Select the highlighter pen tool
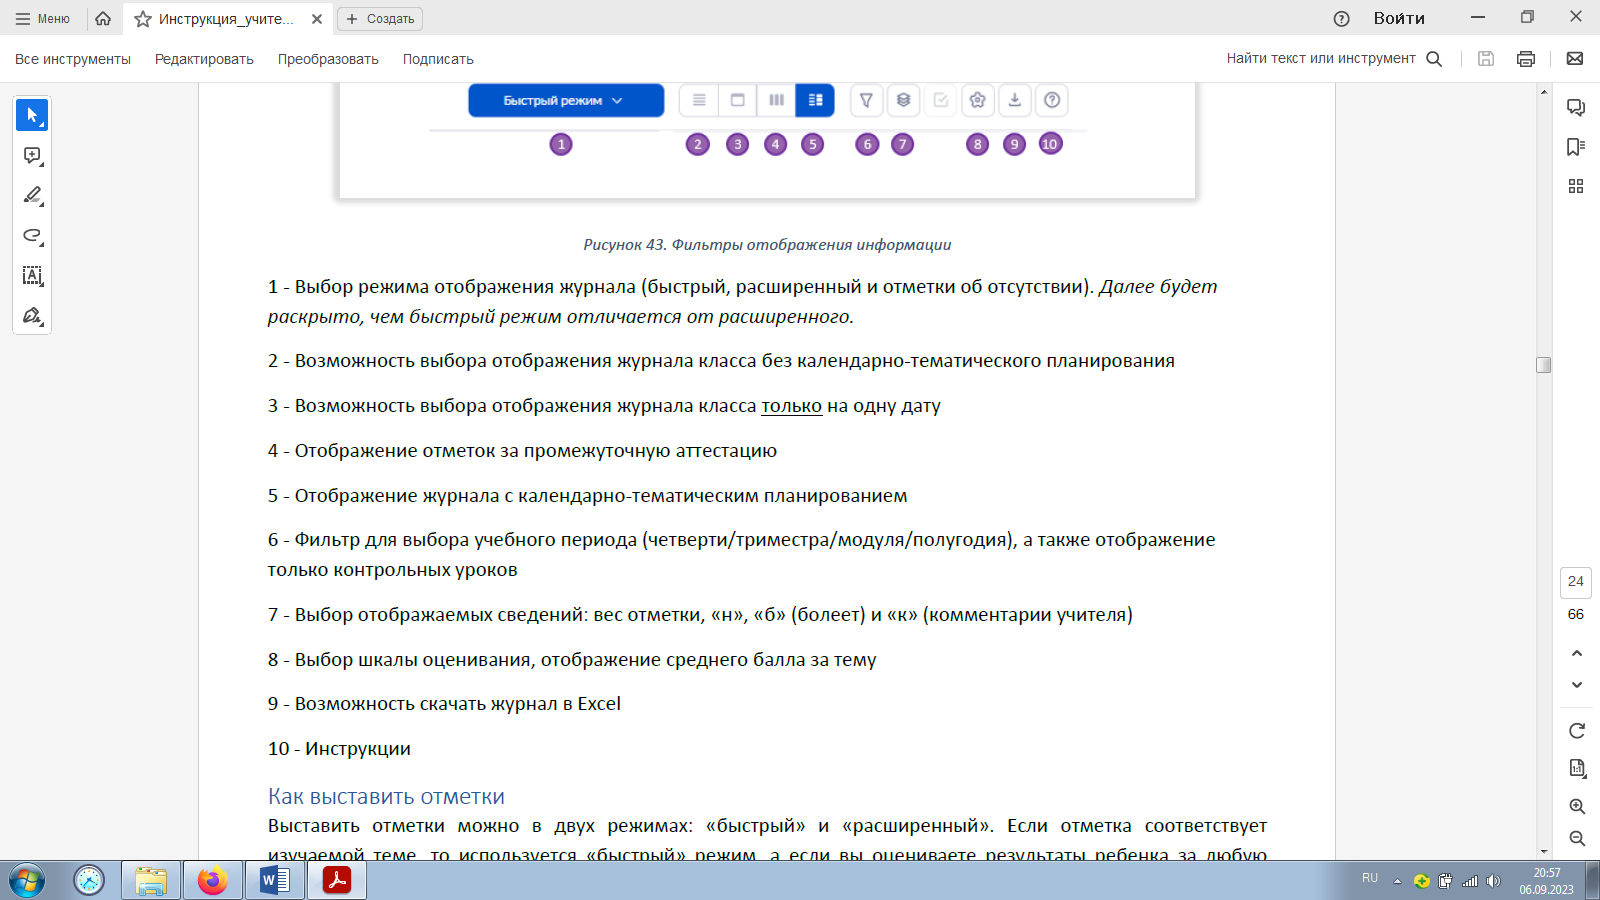 click(x=32, y=196)
